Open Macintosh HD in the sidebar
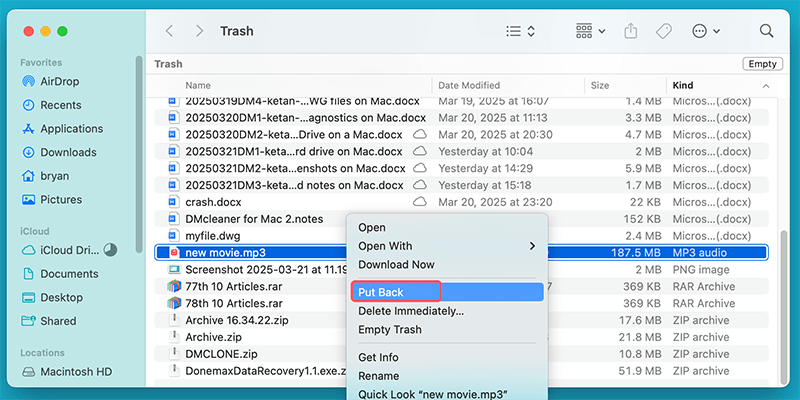The width and height of the screenshot is (800, 400). [x=67, y=371]
